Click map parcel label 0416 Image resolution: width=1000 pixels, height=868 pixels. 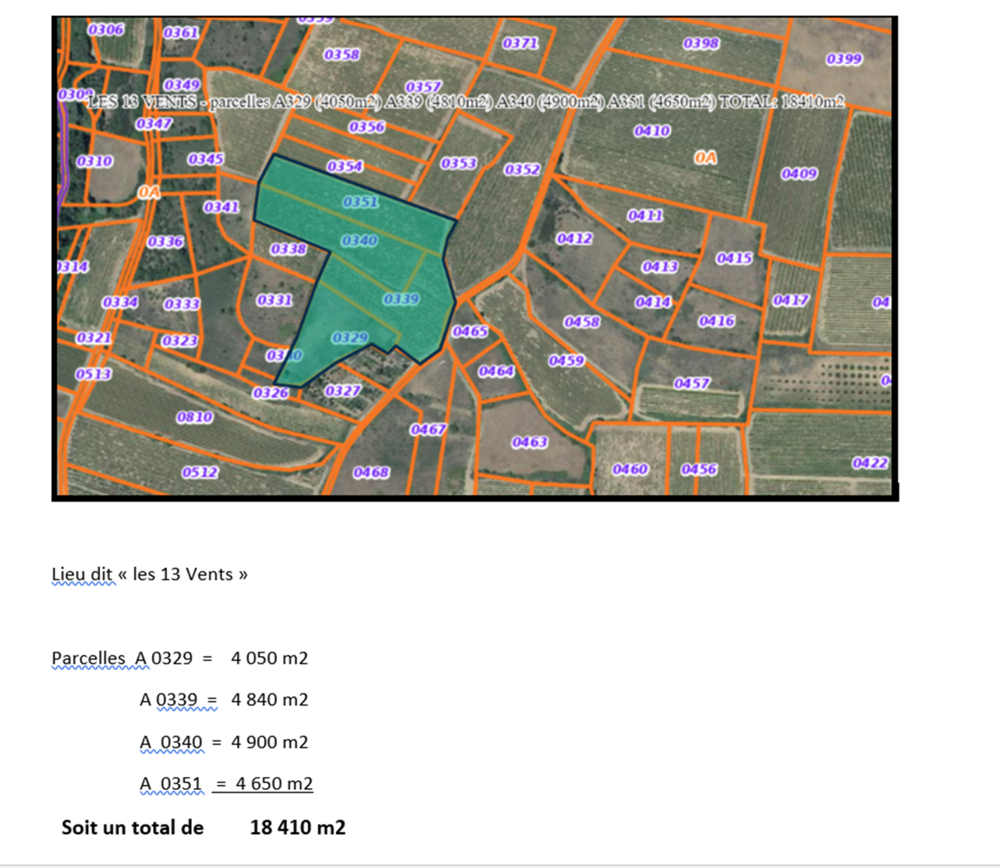(717, 321)
